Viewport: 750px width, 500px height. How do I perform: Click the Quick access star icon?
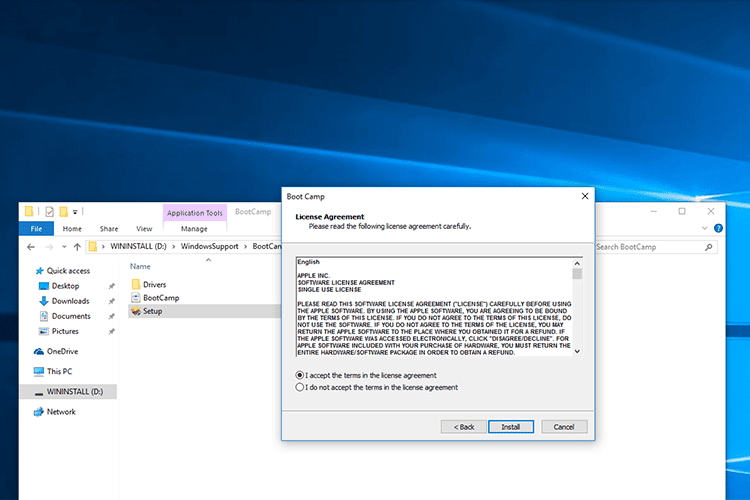[40, 271]
